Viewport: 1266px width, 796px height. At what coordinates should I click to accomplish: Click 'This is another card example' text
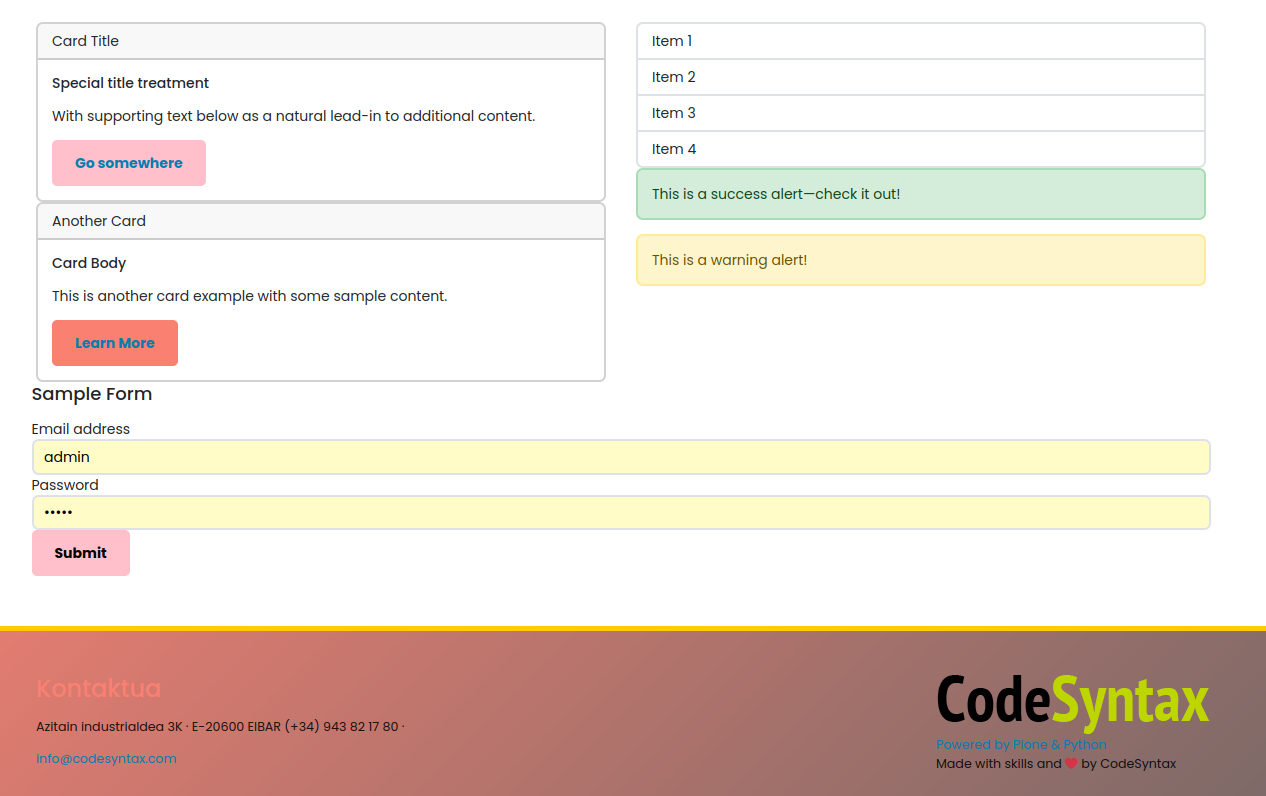pos(250,296)
